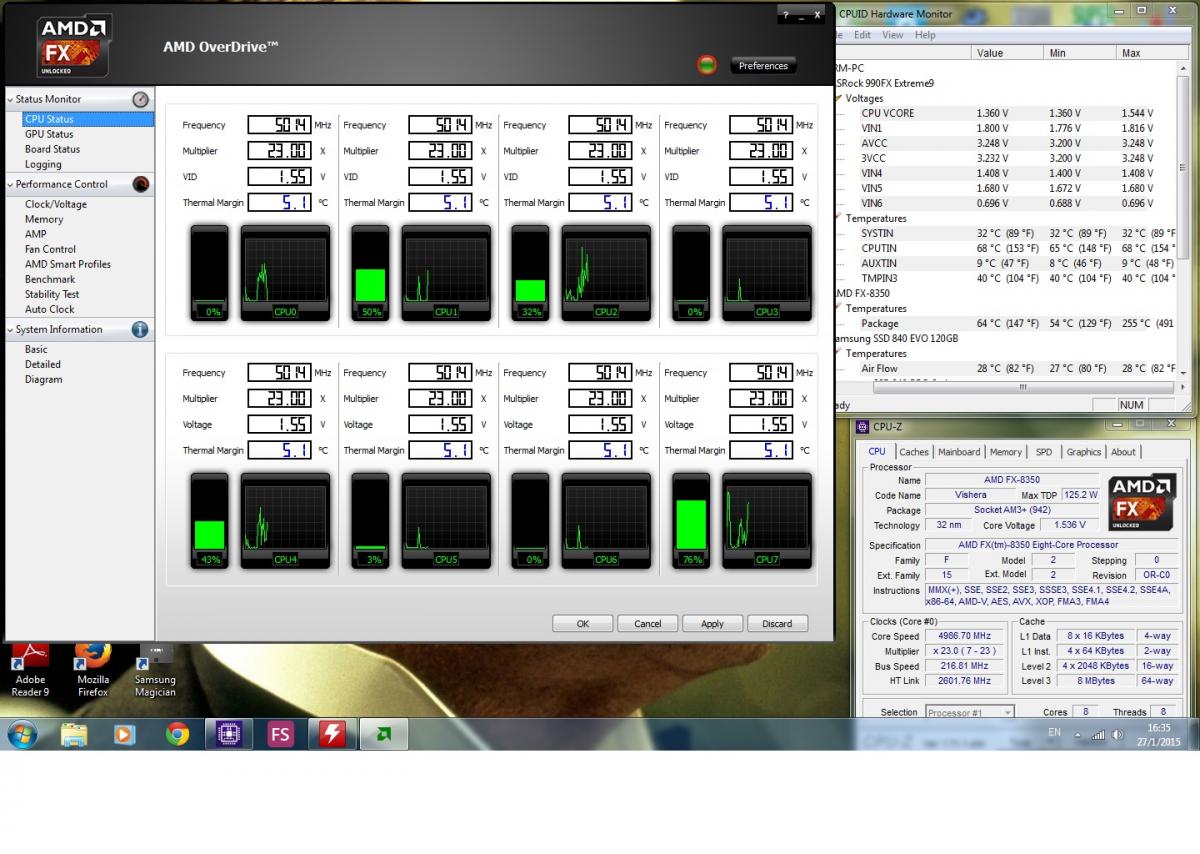Click the Preferences button in OverDrive
This screenshot has height=854, width=1200.
click(x=763, y=66)
